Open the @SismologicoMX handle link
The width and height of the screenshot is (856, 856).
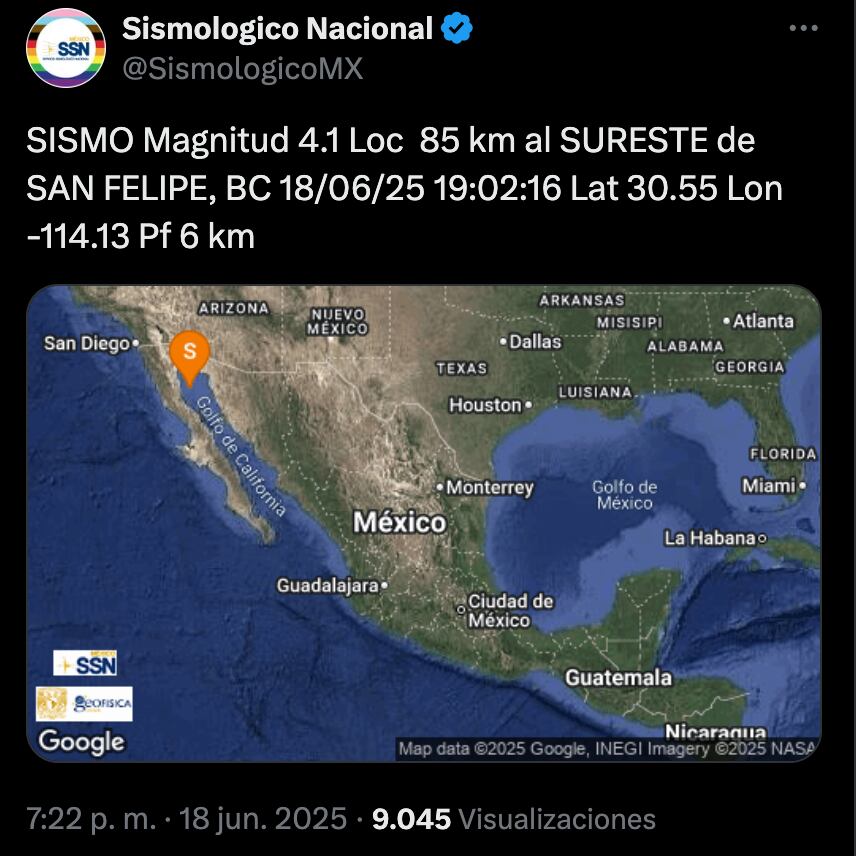point(242,68)
